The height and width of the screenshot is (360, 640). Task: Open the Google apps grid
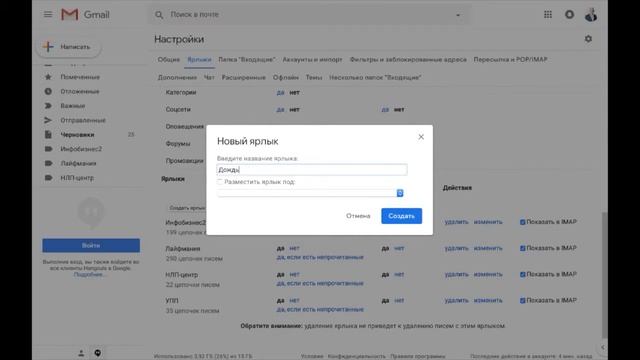548,15
